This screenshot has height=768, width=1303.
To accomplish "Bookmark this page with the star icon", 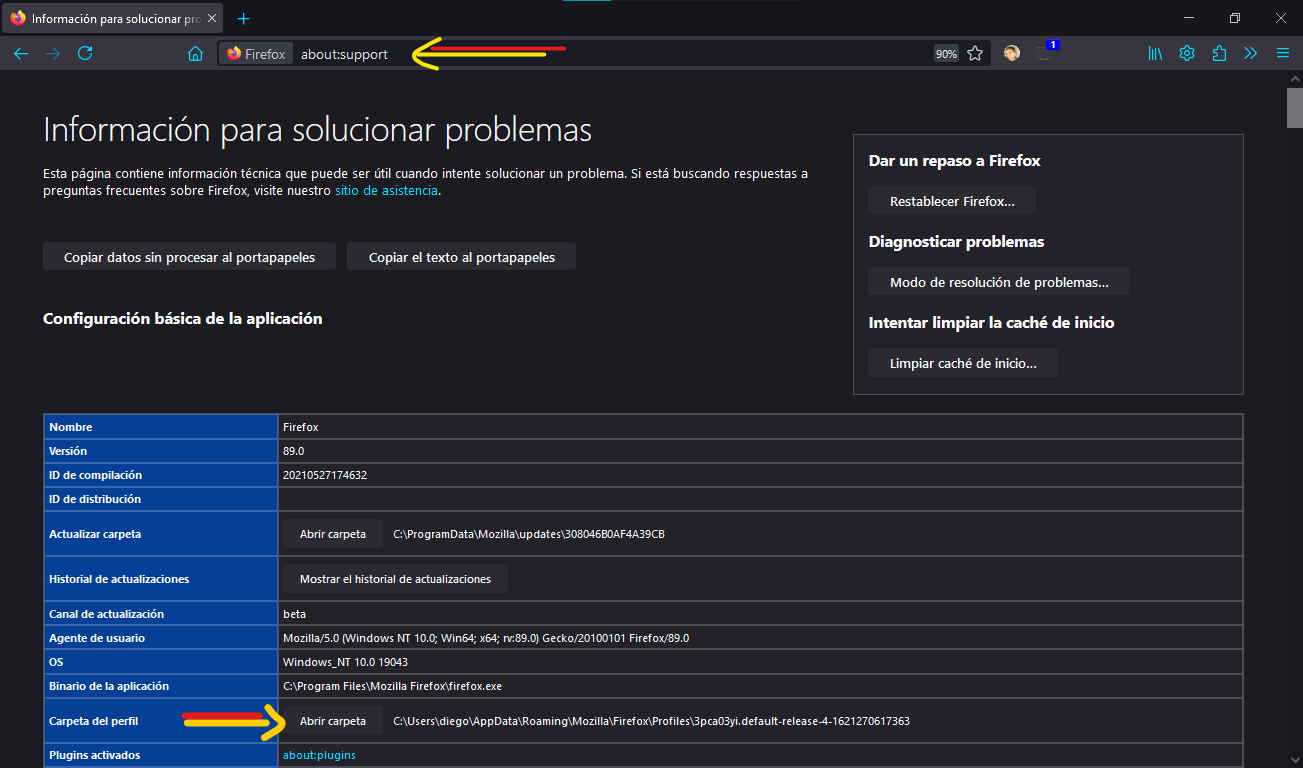I will (975, 54).
